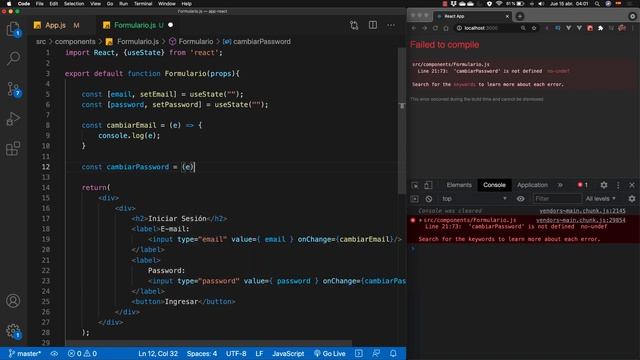Bookmark the page with the star icon
The width and height of the screenshot is (640, 360).
click(x=534, y=28)
